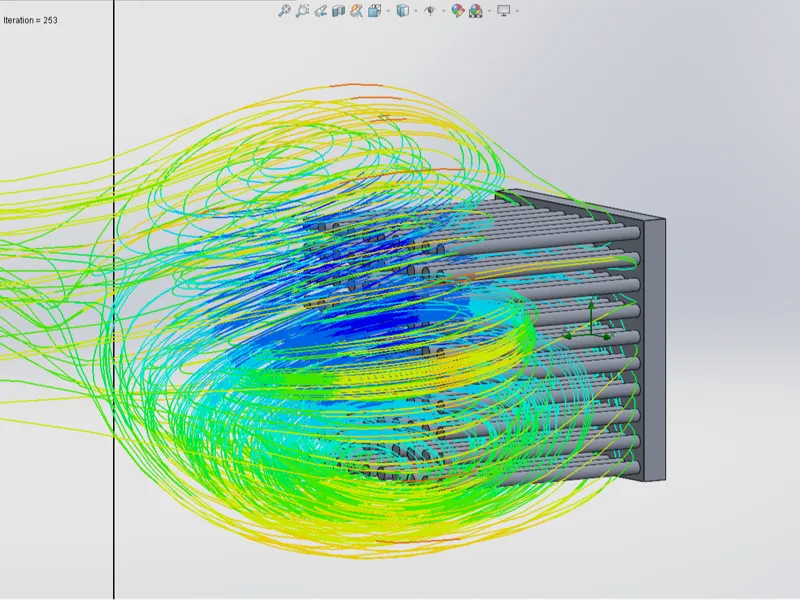The image size is (800, 600).
Task: Click the Zoom to Fit icon
Action: pos(284,11)
